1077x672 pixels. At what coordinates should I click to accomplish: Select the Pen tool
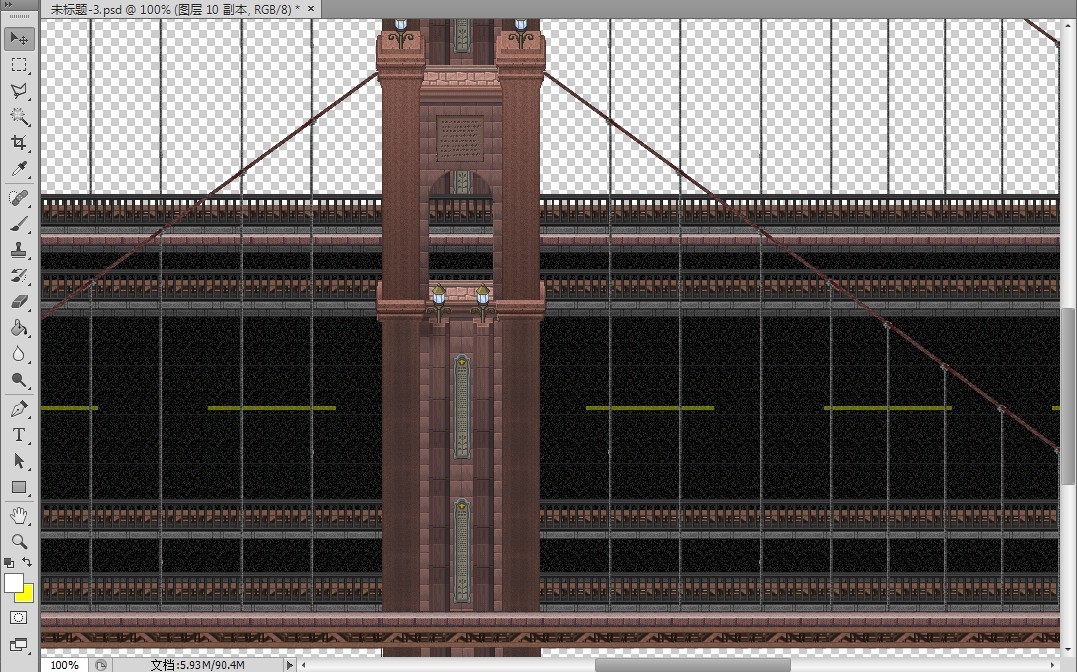pyautogui.click(x=19, y=410)
